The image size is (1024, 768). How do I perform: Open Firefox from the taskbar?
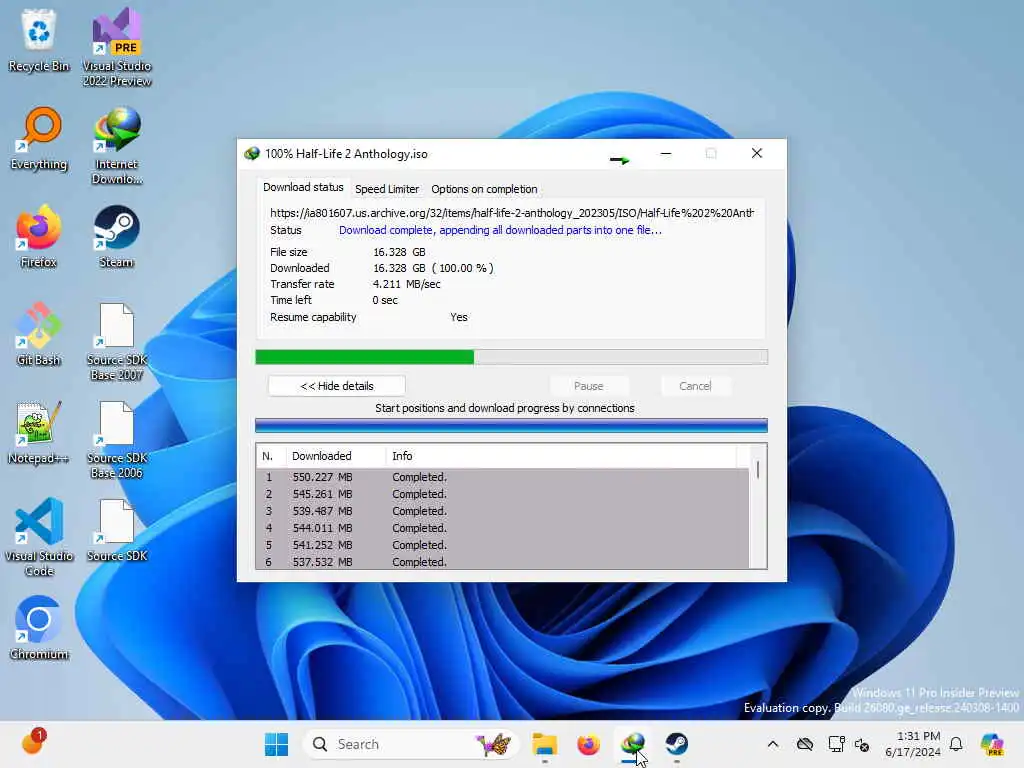[x=588, y=744]
